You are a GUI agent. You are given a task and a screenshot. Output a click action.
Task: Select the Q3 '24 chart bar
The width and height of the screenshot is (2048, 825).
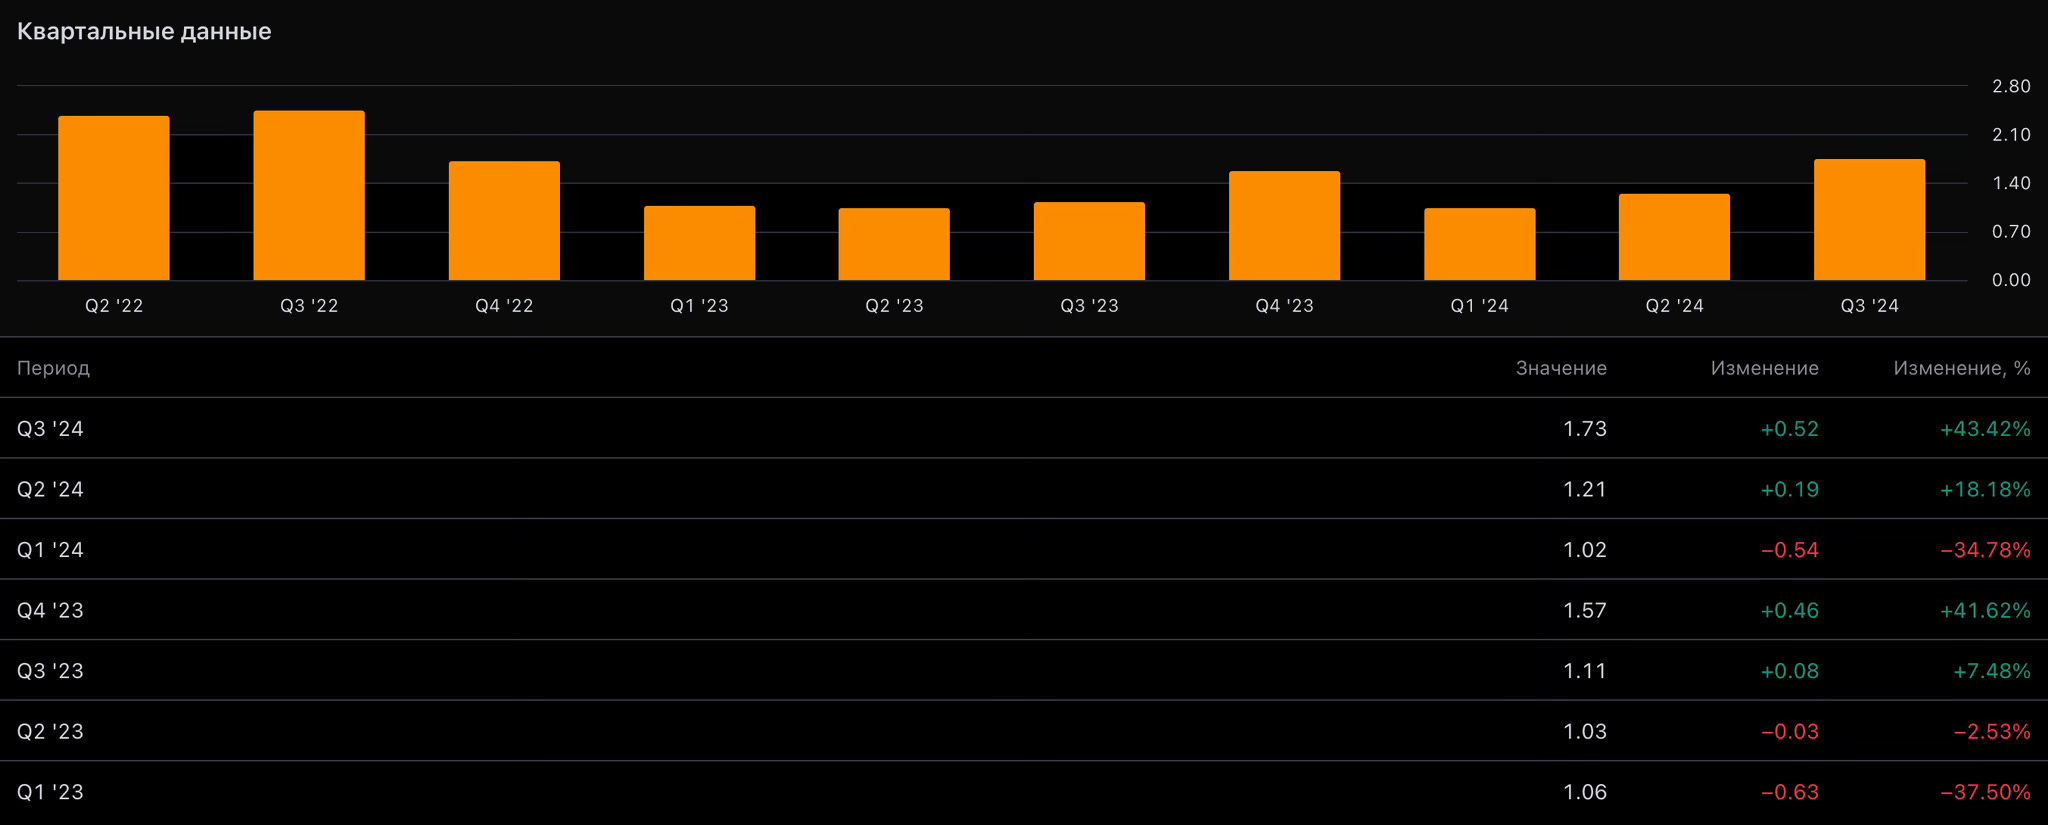[x=1869, y=220]
